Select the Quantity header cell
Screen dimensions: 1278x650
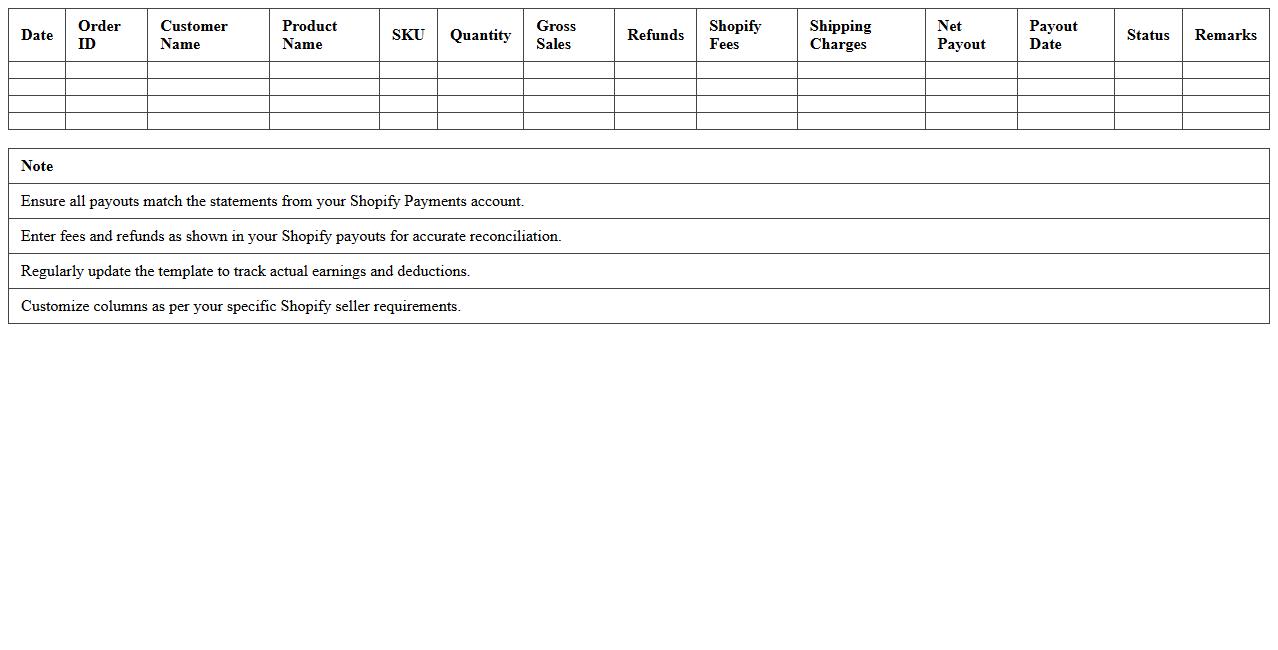coord(480,35)
